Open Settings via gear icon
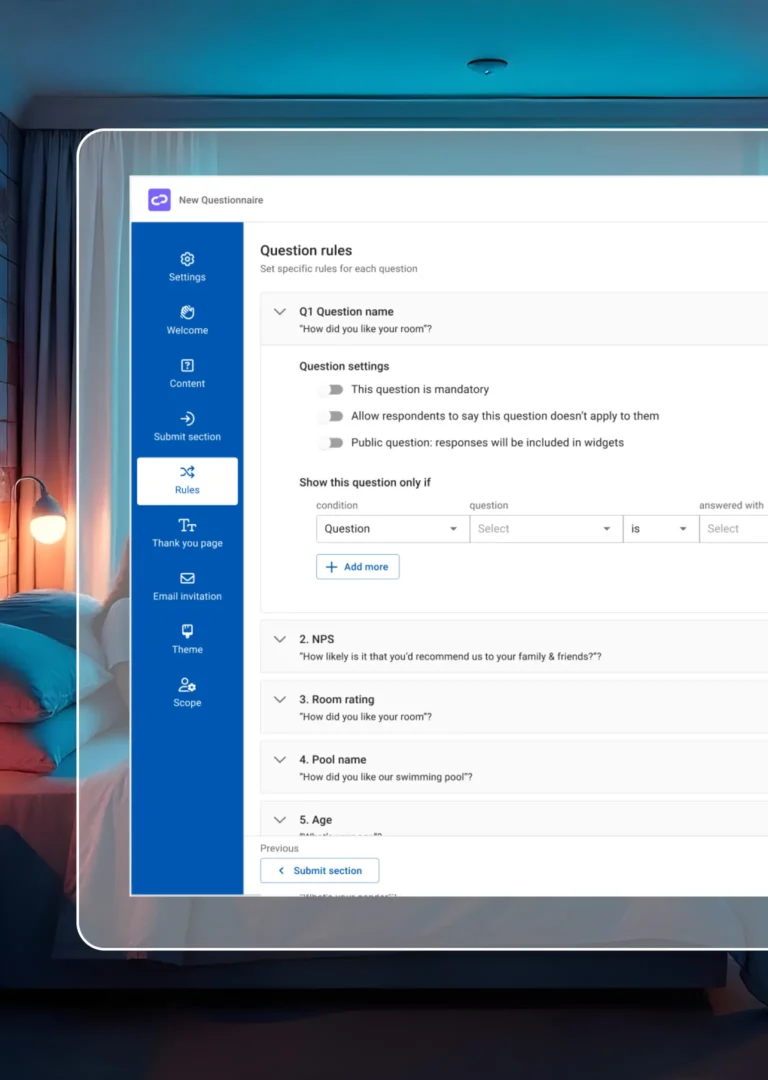The image size is (768, 1080). (187, 259)
